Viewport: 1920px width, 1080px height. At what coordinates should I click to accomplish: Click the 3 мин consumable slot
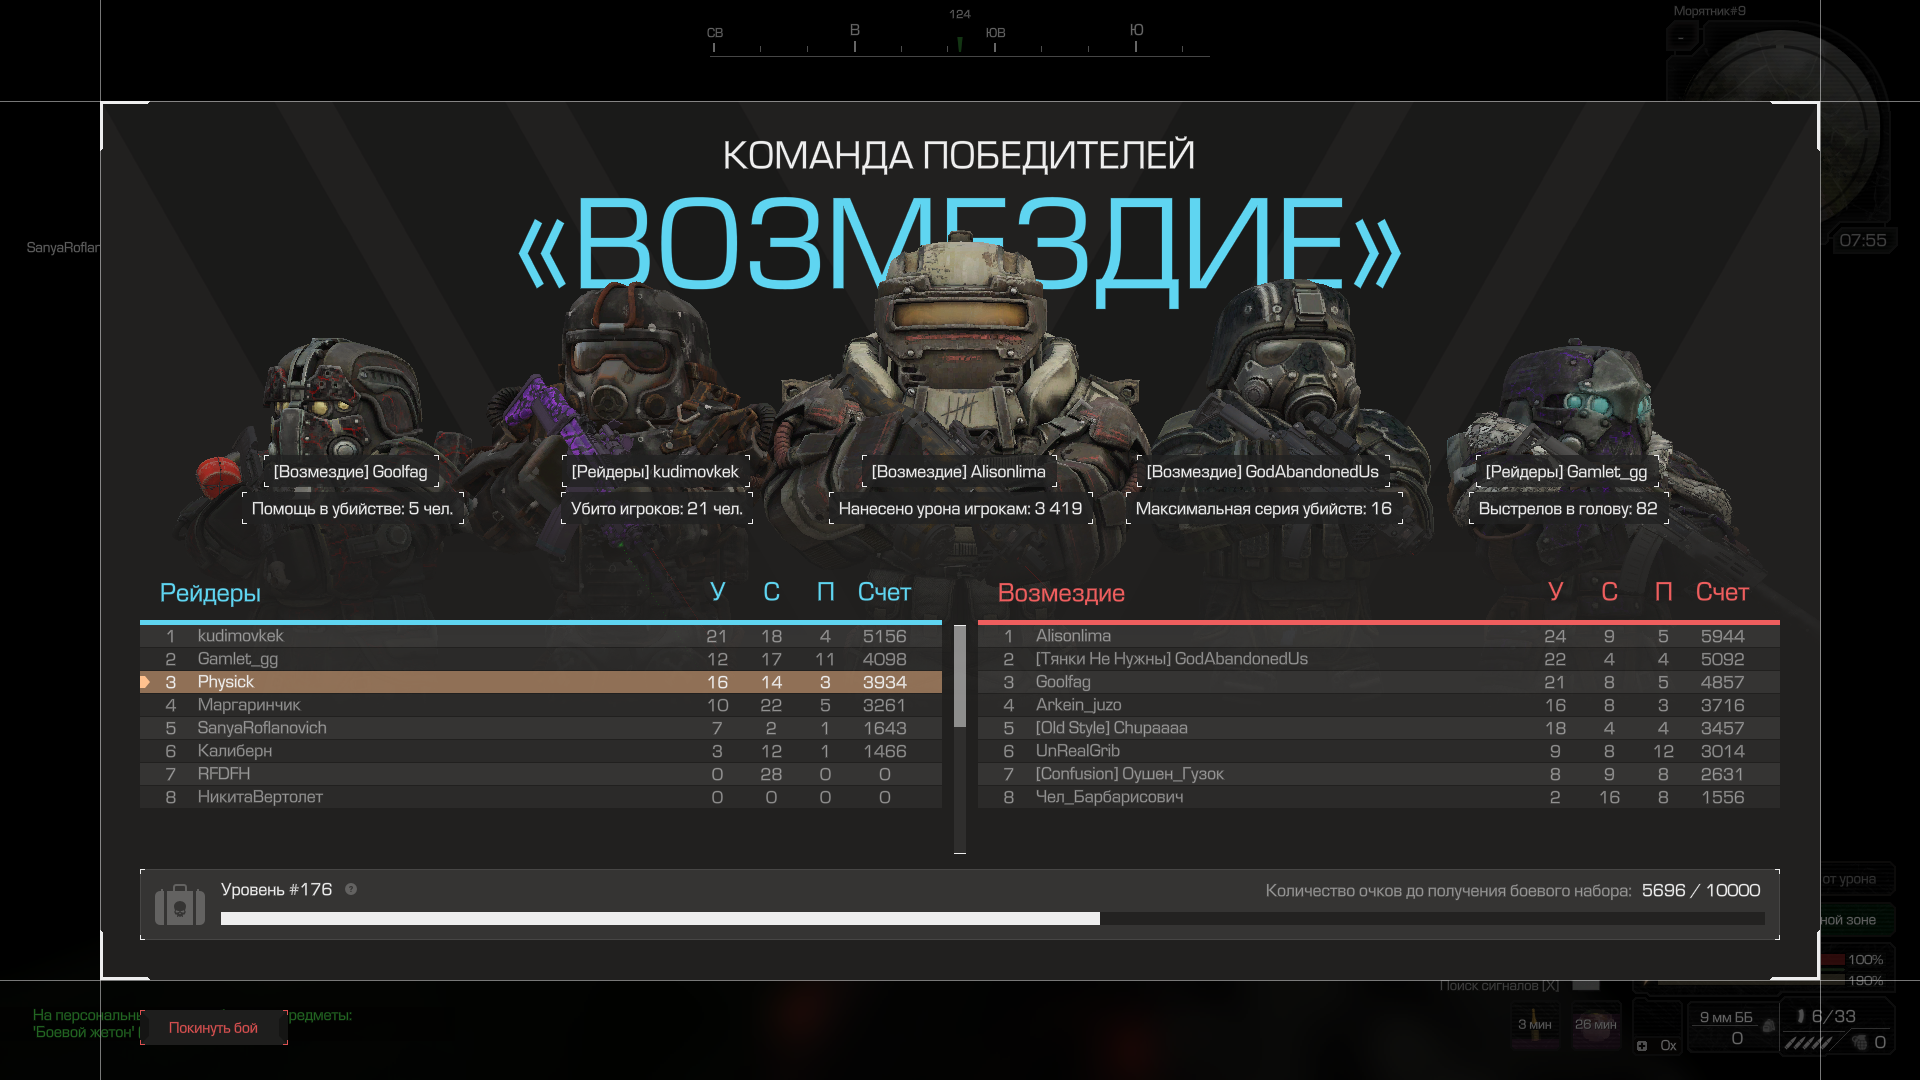pos(1535,1027)
